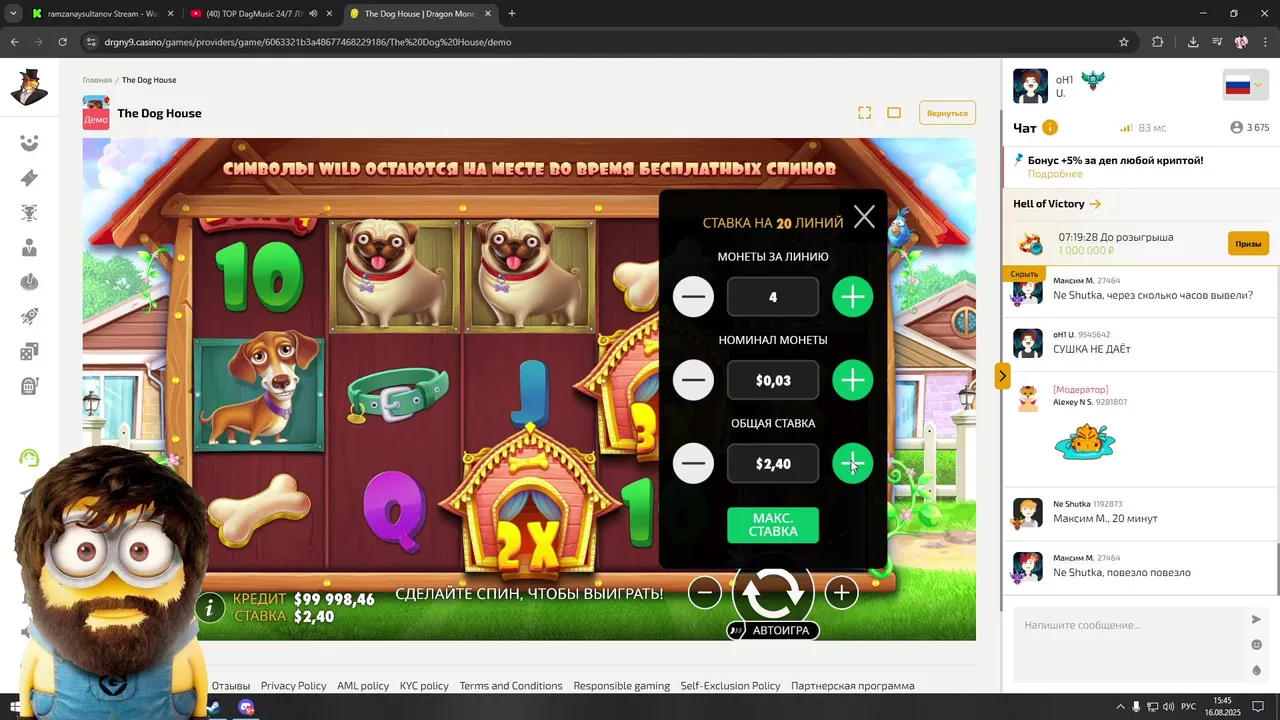1280x720 pixels.
Task: Show hidden system tray icons
Action: (x=1119, y=707)
